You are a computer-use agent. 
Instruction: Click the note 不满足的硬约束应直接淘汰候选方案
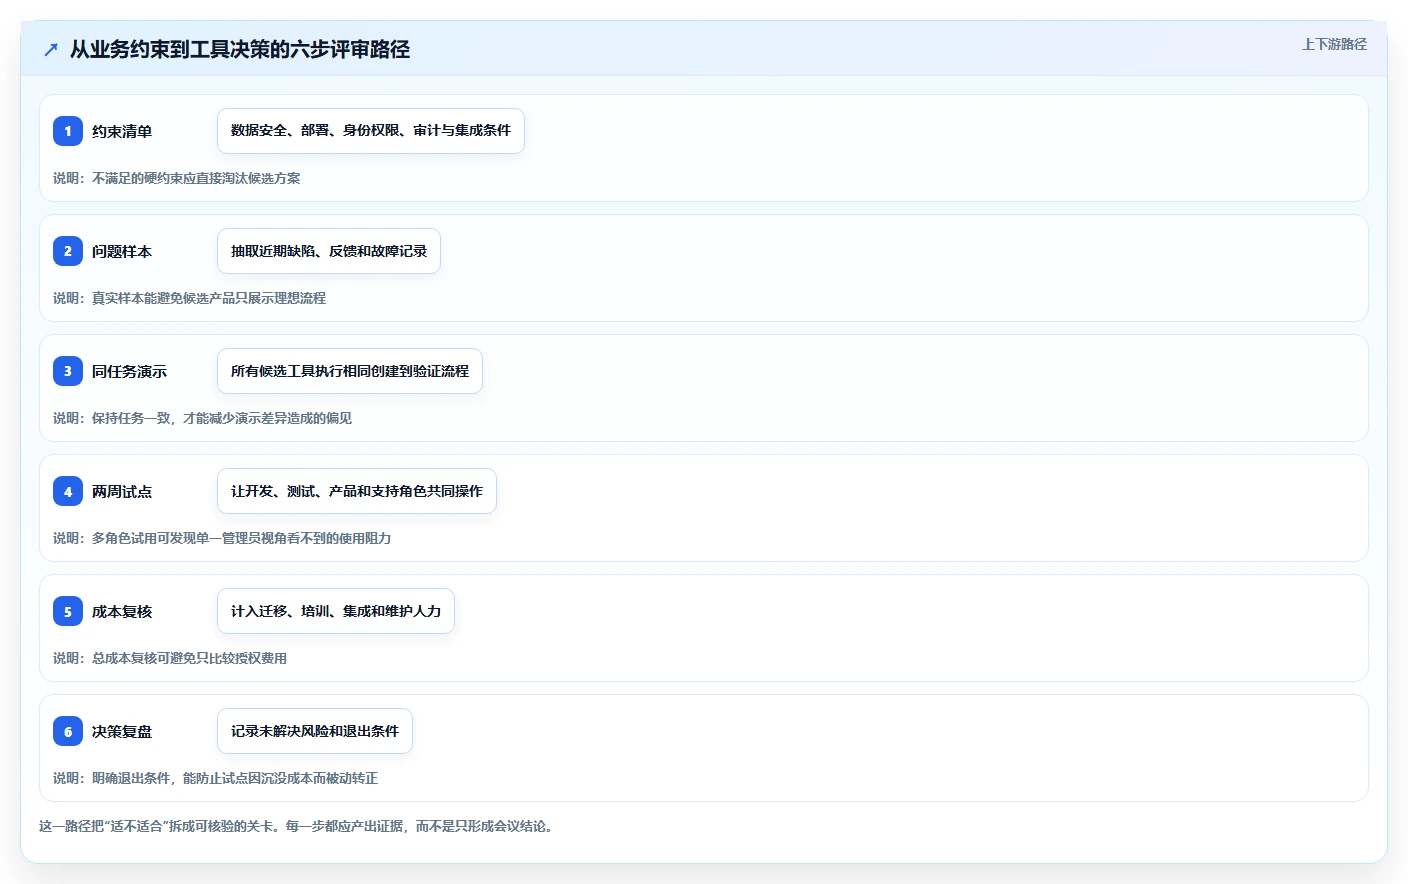coord(177,178)
